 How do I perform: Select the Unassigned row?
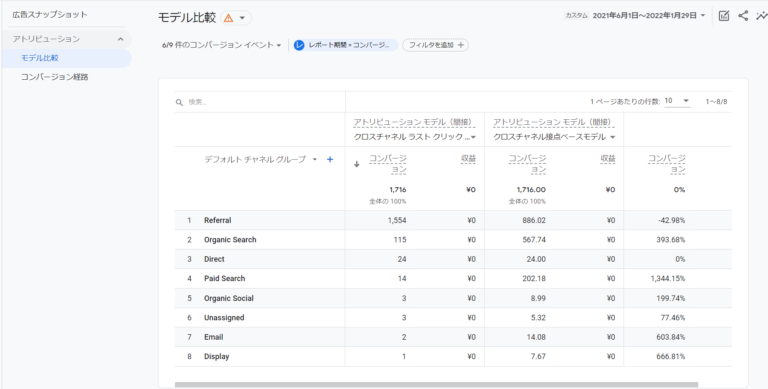pyautogui.click(x=453, y=317)
